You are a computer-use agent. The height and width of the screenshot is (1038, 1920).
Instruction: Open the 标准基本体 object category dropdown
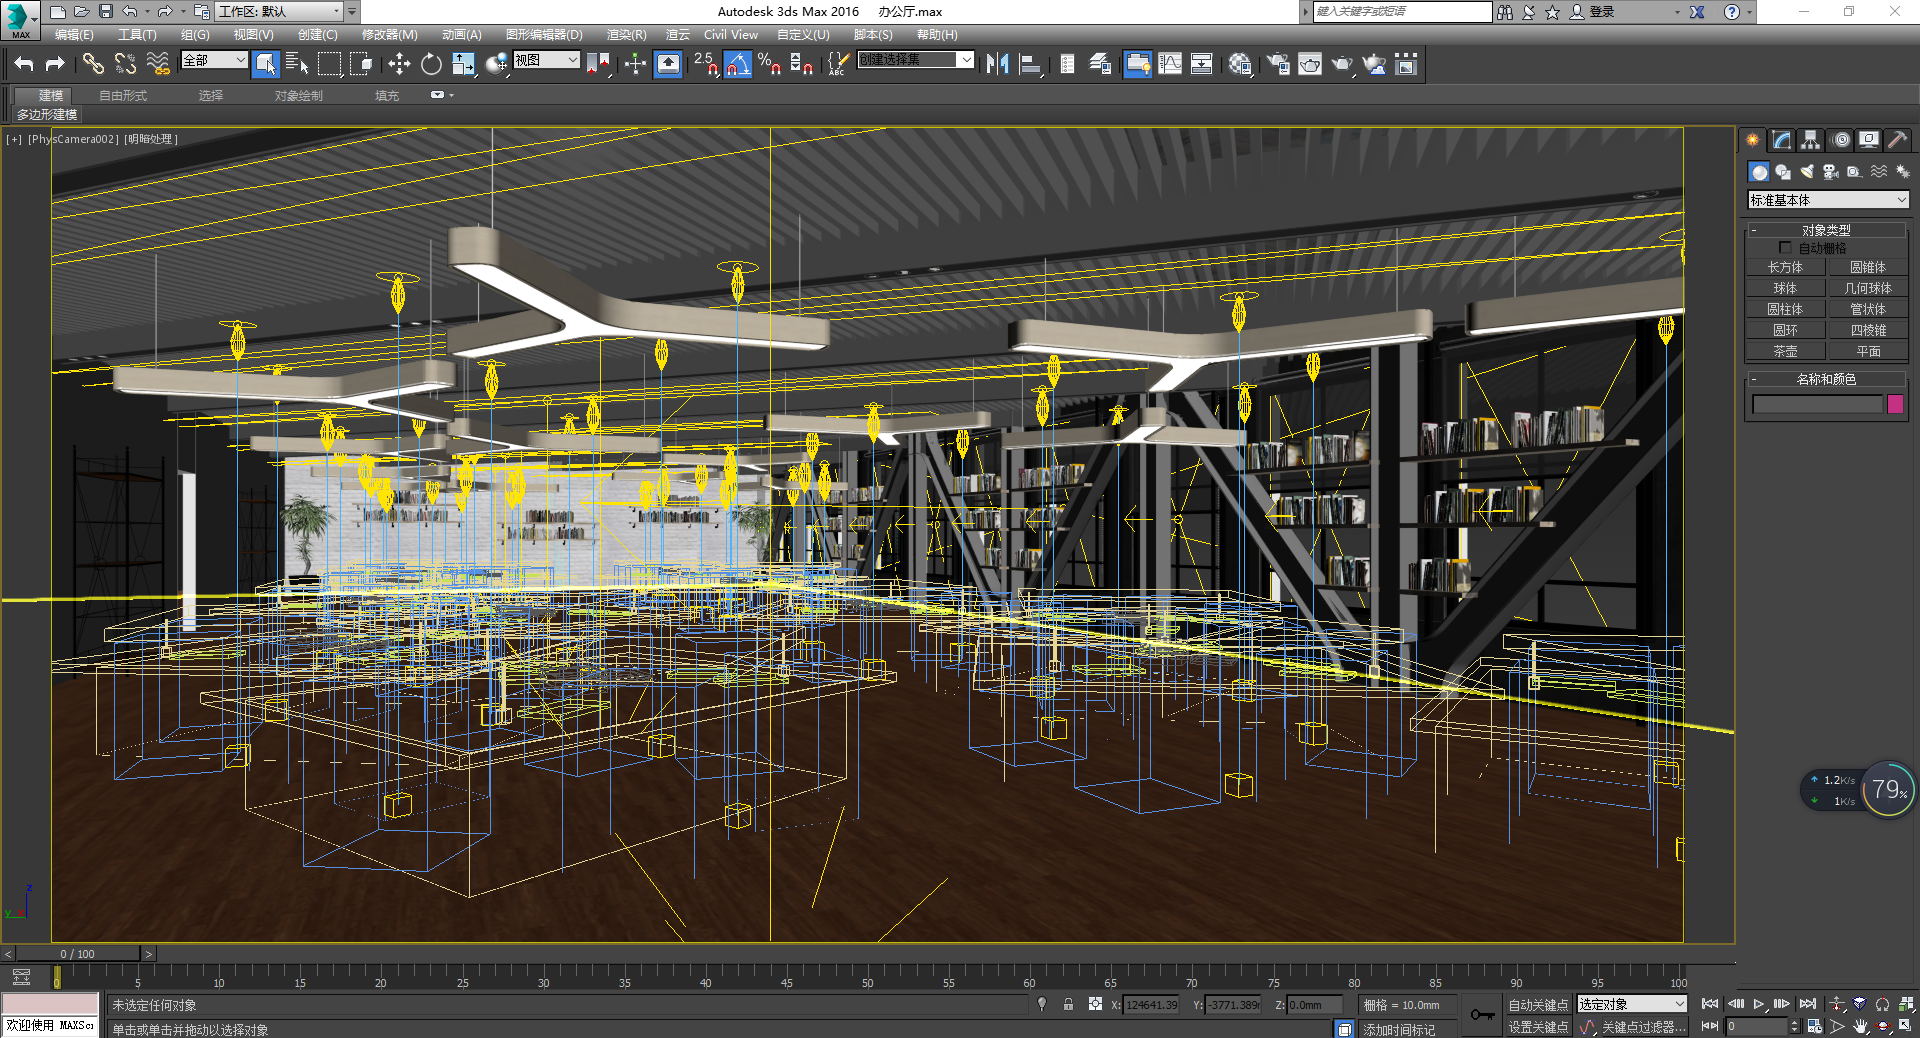pyautogui.click(x=1828, y=200)
